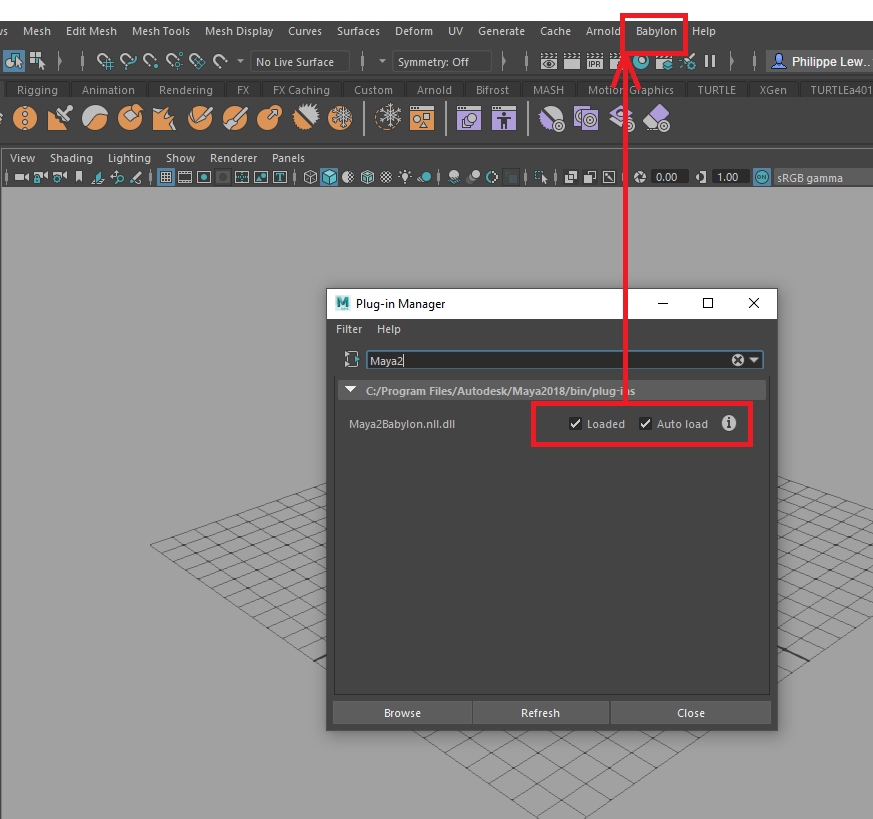Open the Render View window icon
Screen dimensions: 873x819
[x=549, y=61]
